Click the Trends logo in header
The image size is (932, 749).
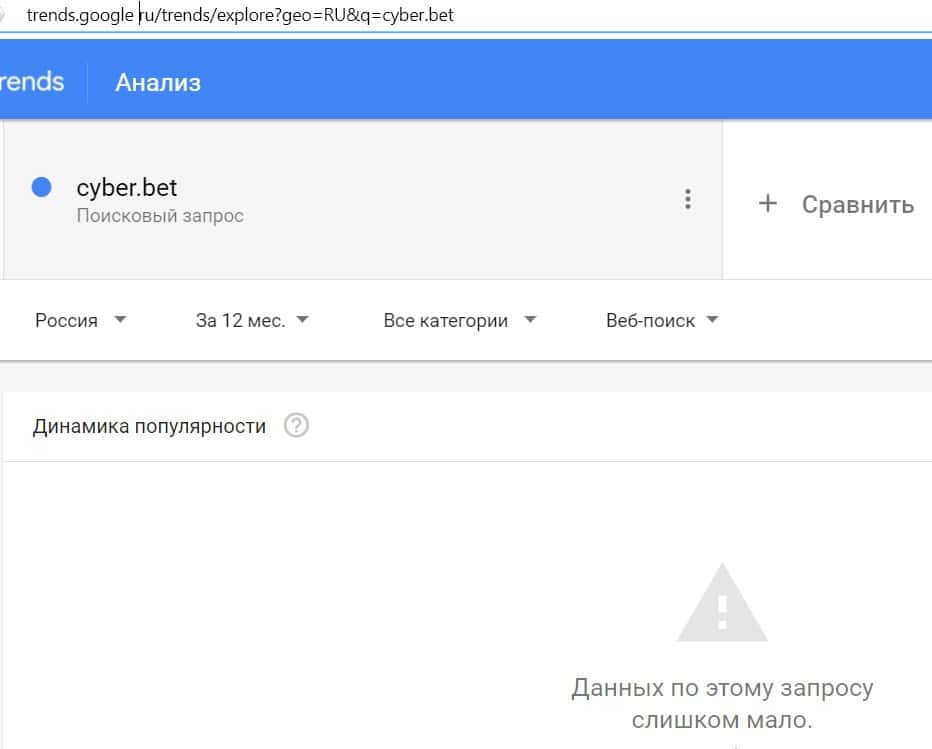pos(33,81)
